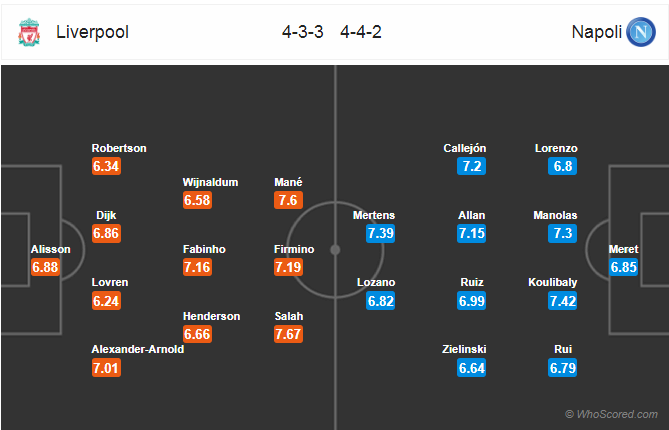669x430 pixels.
Task: Open the Liverpool team name link
Action: (x=92, y=32)
